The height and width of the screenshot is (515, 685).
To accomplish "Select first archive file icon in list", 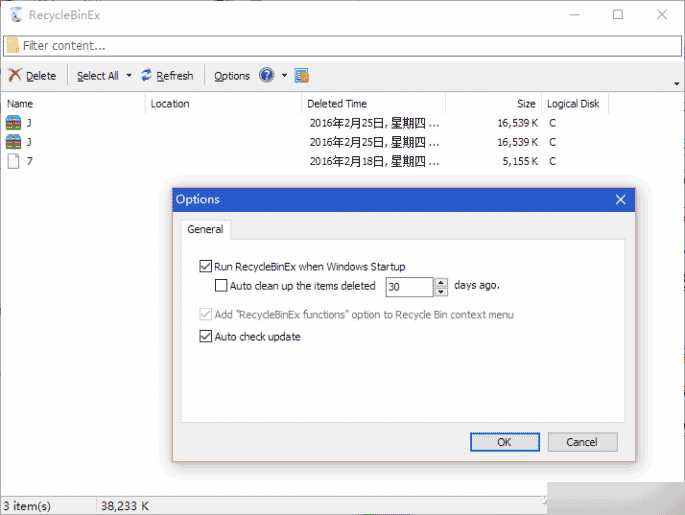I will coord(13,123).
